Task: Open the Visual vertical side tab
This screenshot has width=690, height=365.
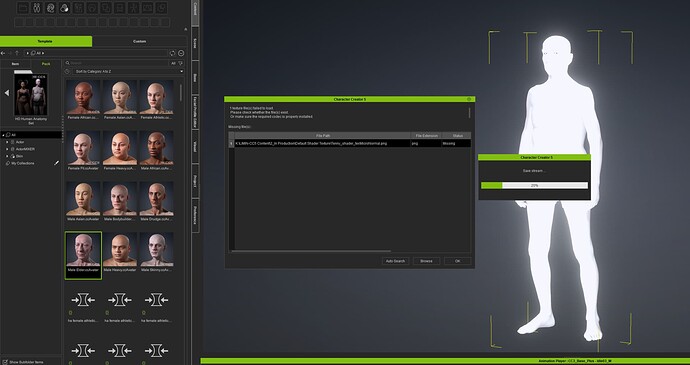Action: (x=195, y=147)
